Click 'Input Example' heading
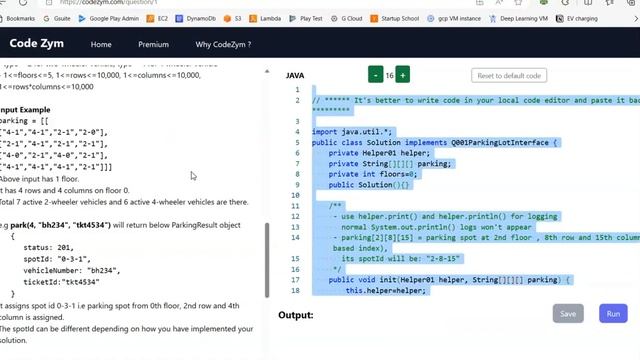 25,110
